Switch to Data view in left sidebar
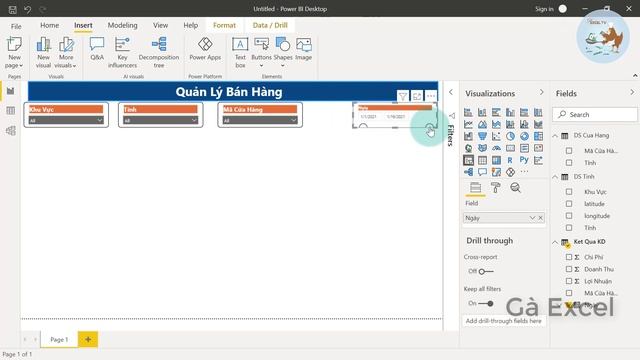Image resolution: width=640 pixels, height=360 pixels. (11, 111)
